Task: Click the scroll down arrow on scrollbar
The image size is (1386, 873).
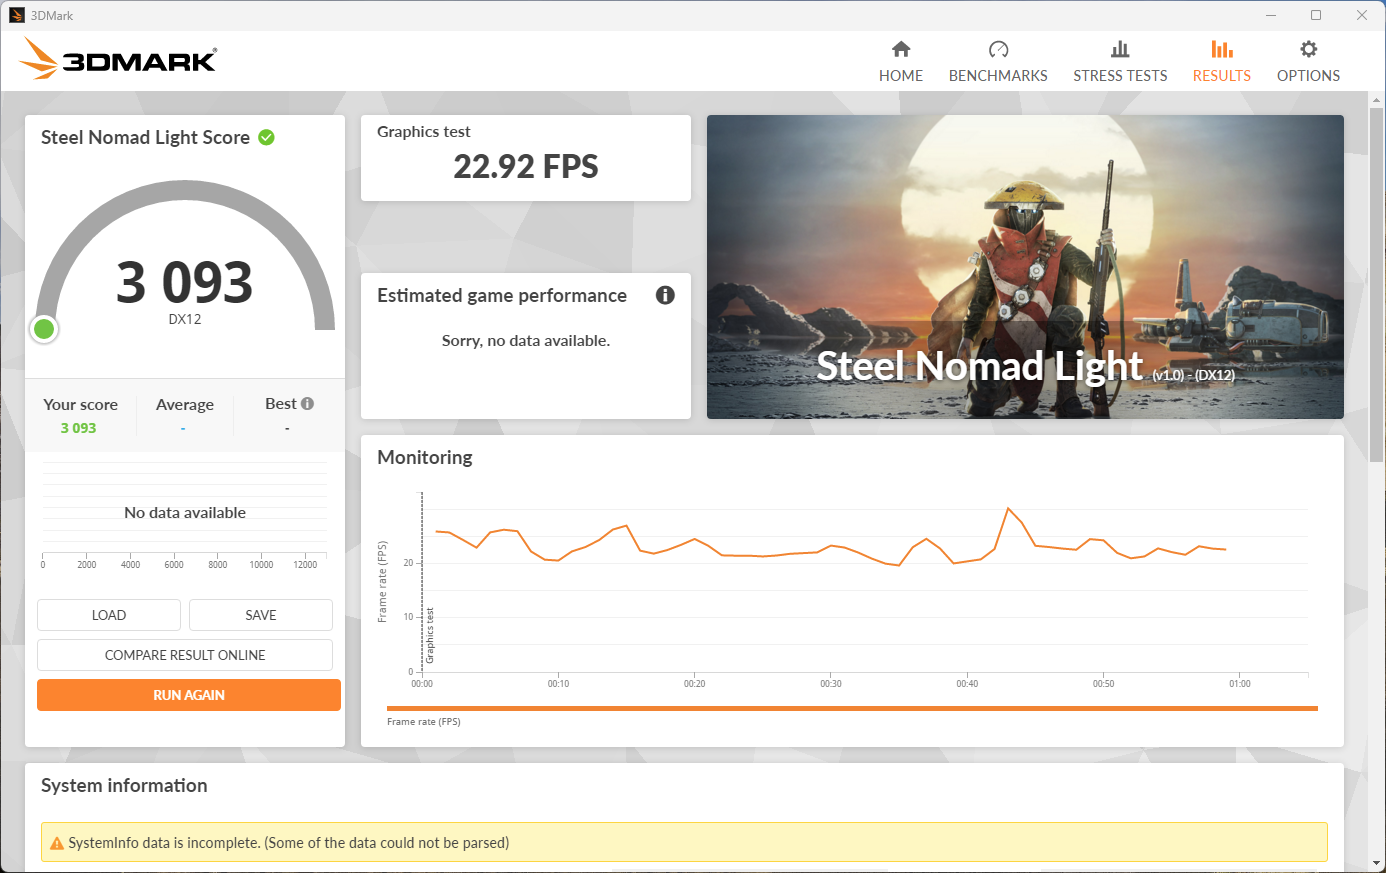Action: 1376,863
